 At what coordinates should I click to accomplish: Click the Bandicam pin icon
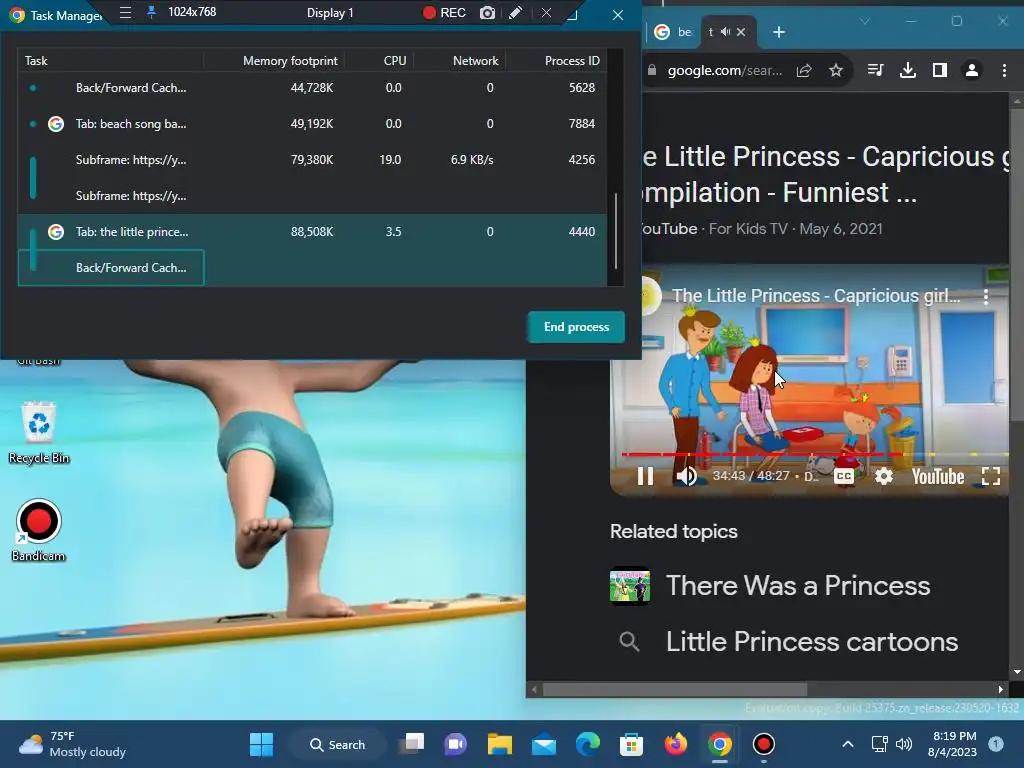point(151,12)
